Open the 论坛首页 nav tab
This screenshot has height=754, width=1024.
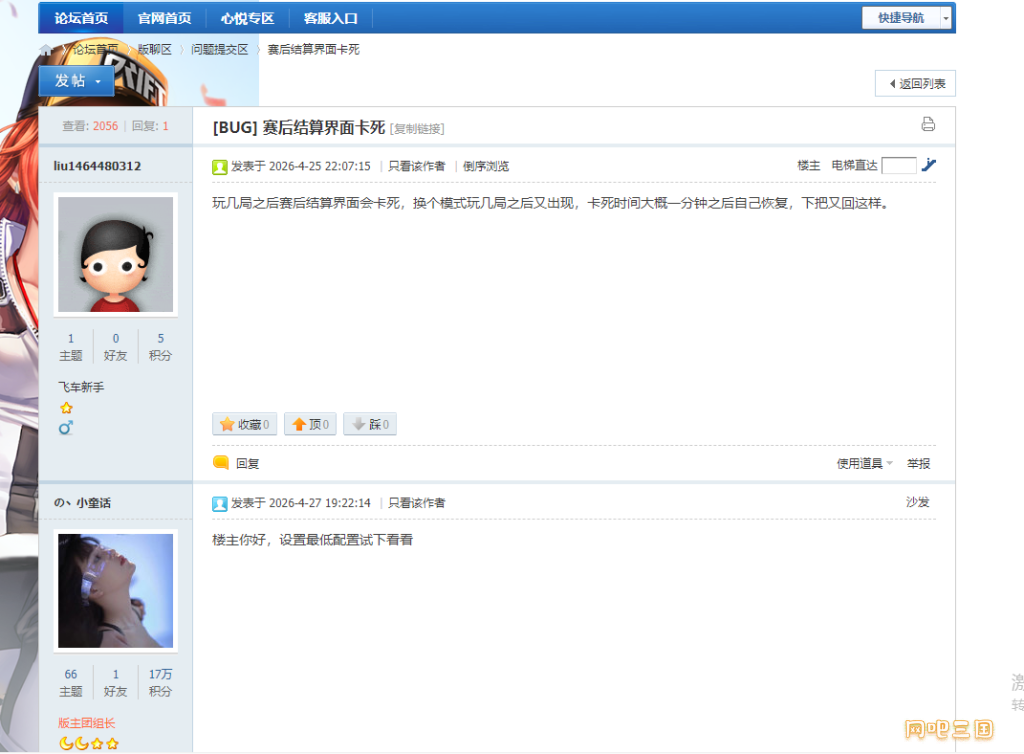(x=81, y=18)
